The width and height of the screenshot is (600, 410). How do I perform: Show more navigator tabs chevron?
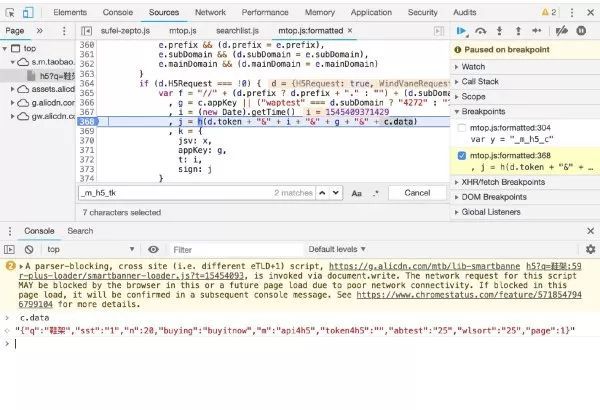[39, 30]
